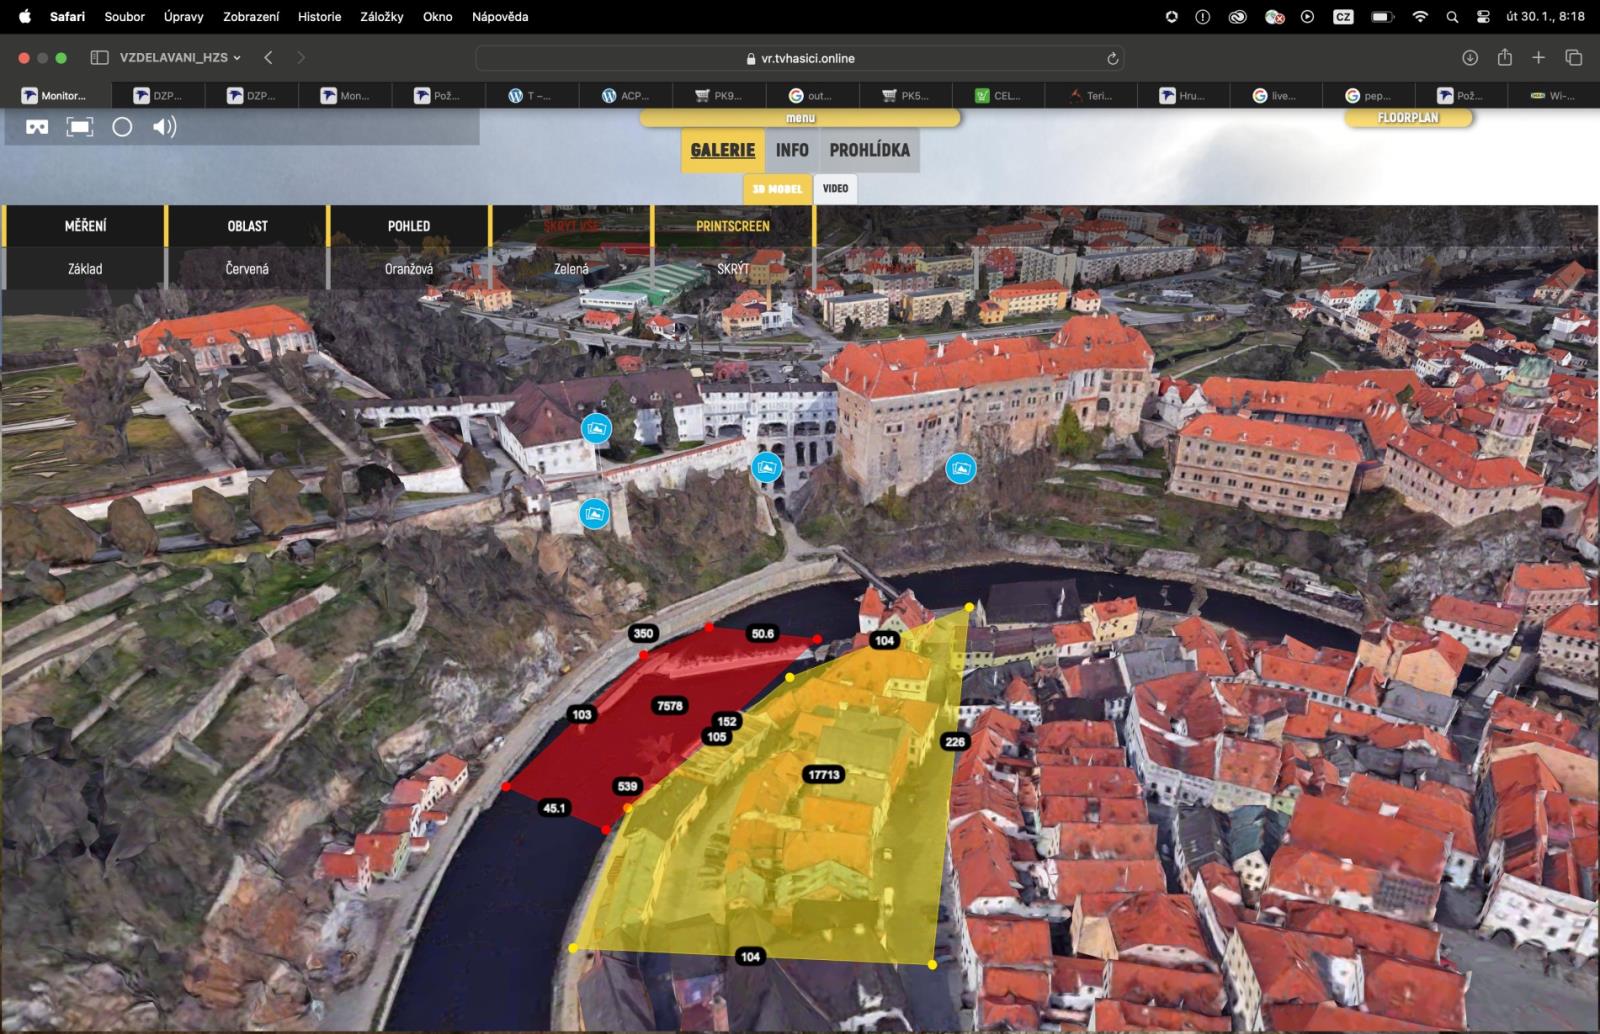Open topmost photo hotspot near white building
Image resolution: width=1600 pixels, height=1034 pixels.
tap(596, 429)
